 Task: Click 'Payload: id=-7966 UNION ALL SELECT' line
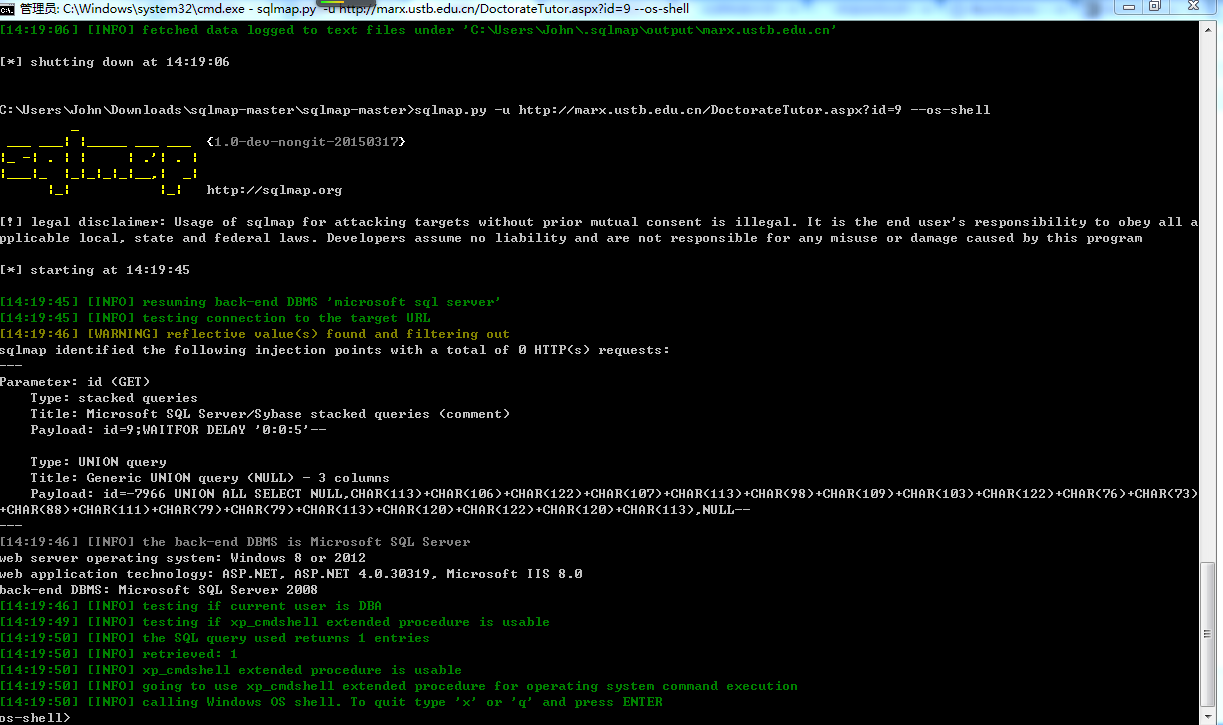pyautogui.click(x=614, y=494)
